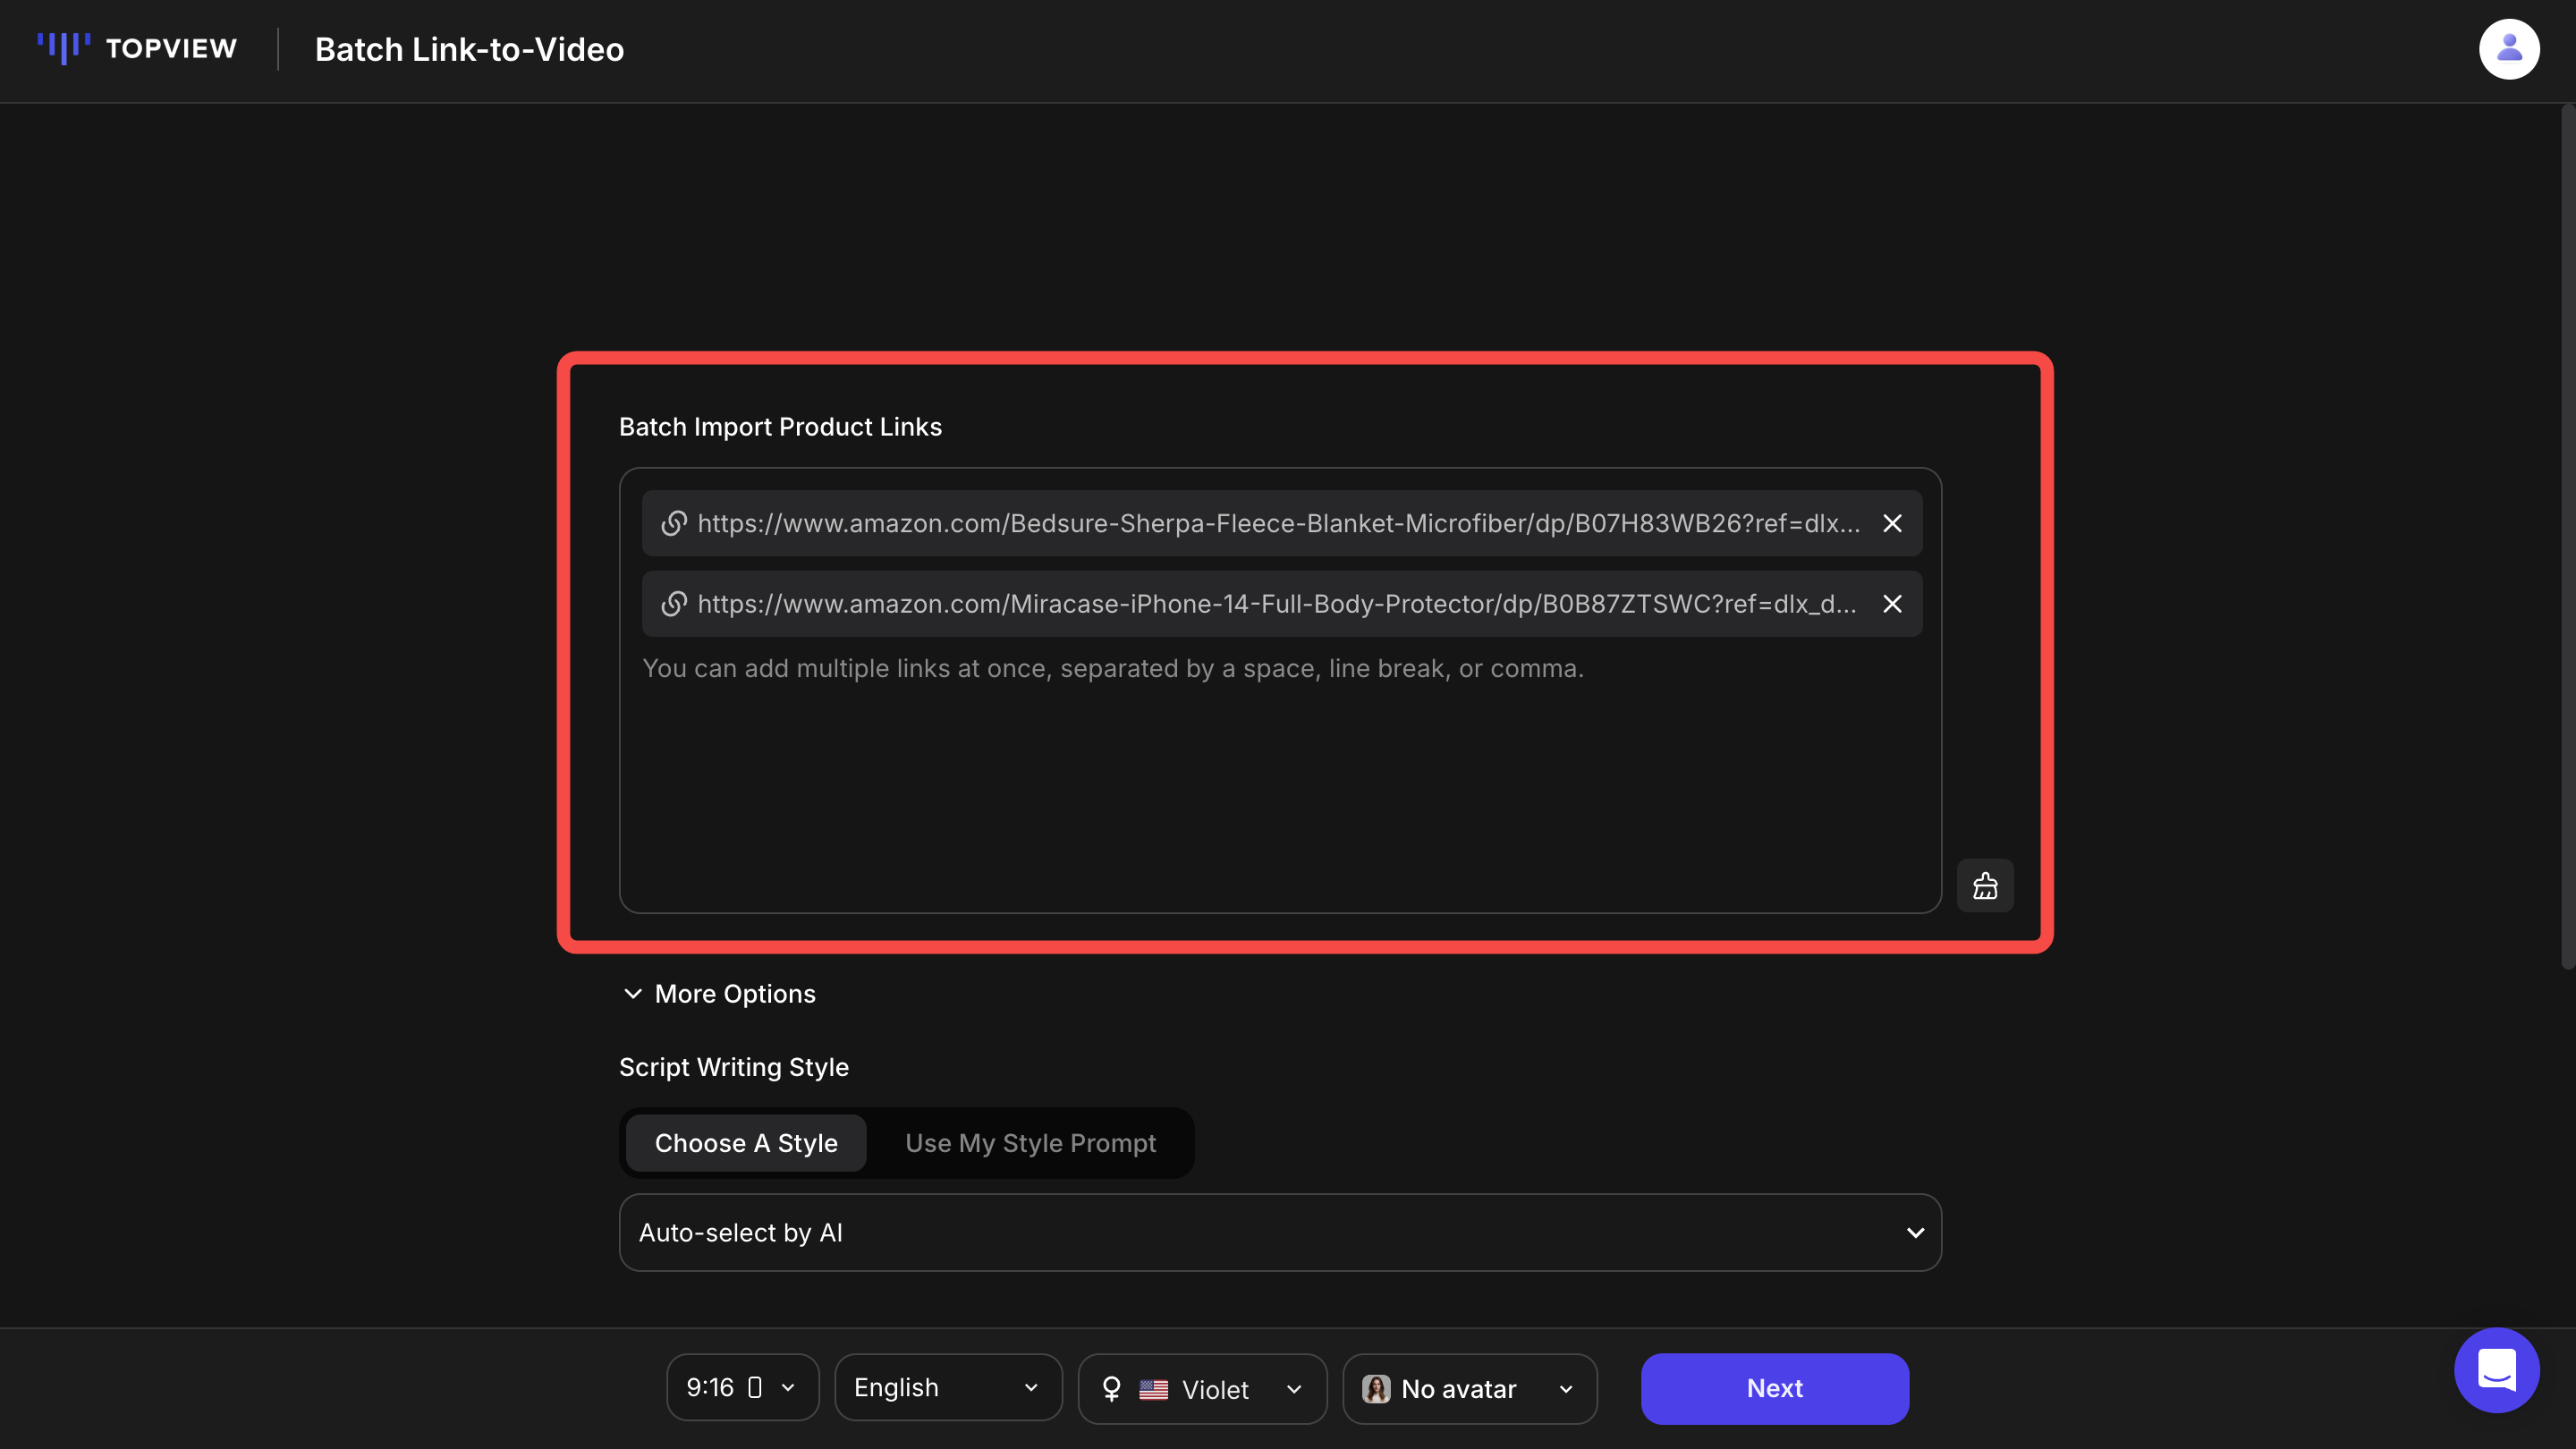
Task: Open the live chat bubble icon
Action: coord(2496,1371)
